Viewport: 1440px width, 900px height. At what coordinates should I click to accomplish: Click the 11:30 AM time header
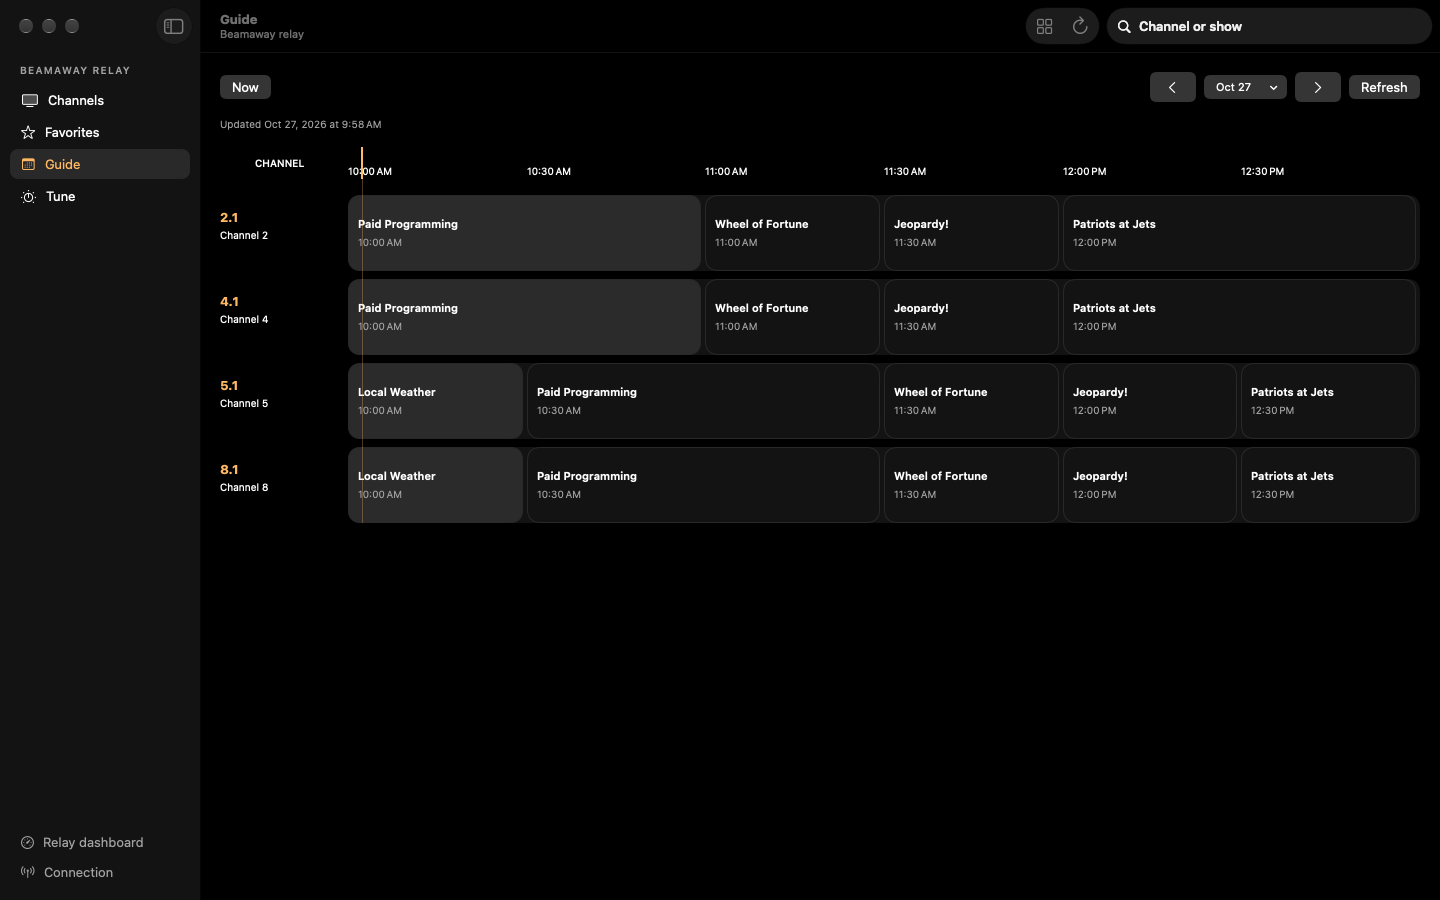pos(905,171)
